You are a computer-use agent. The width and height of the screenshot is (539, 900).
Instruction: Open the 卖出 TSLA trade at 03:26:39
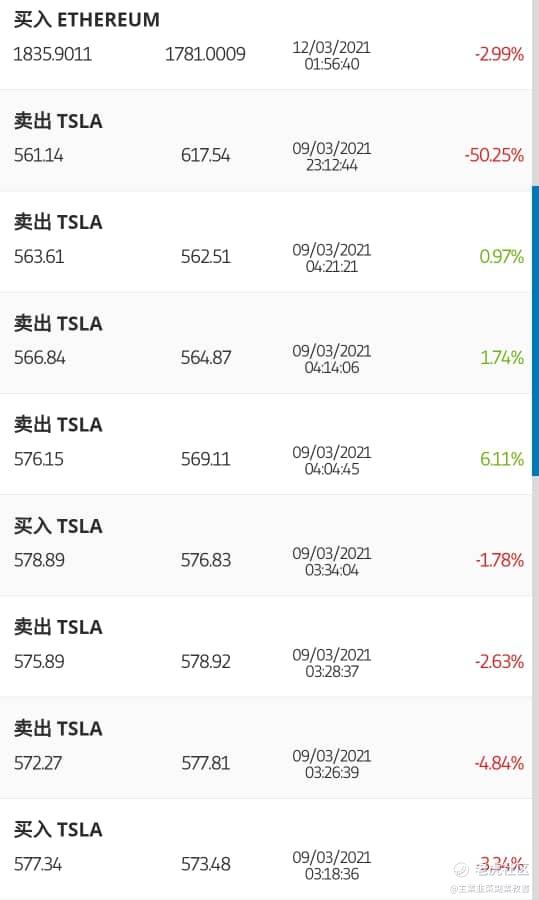266,747
